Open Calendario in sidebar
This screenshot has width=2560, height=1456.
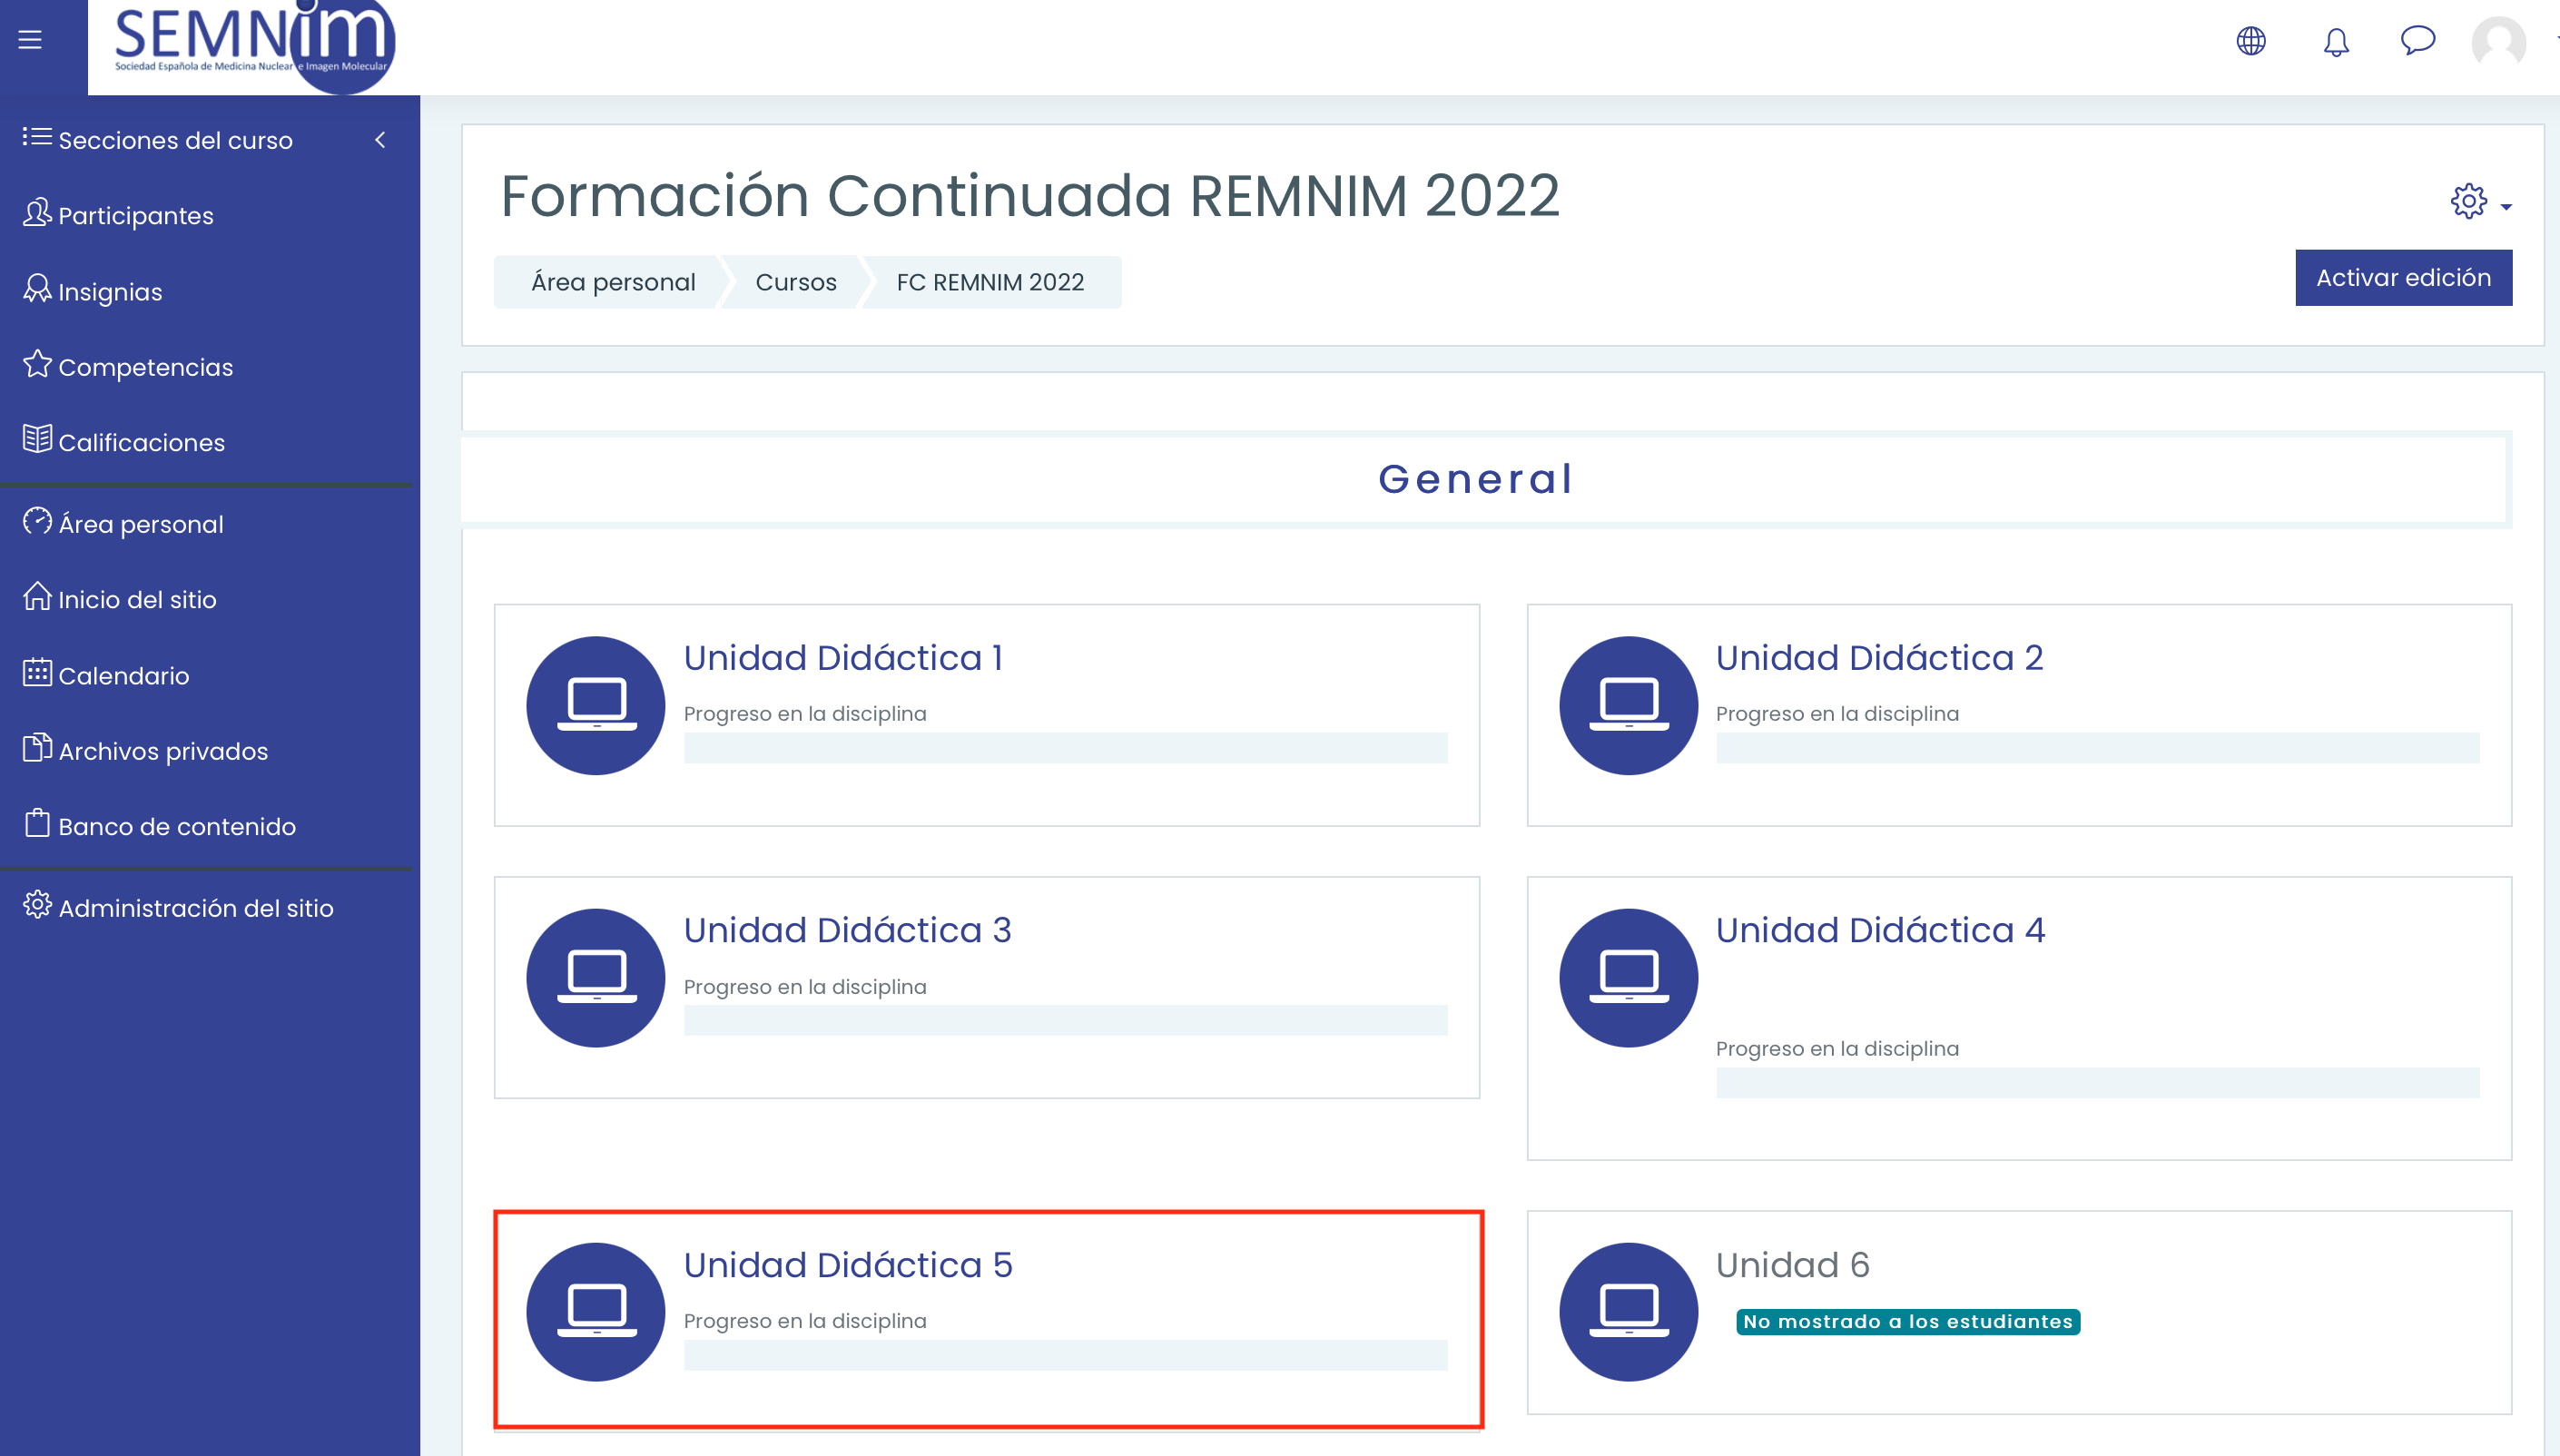point(123,676)
